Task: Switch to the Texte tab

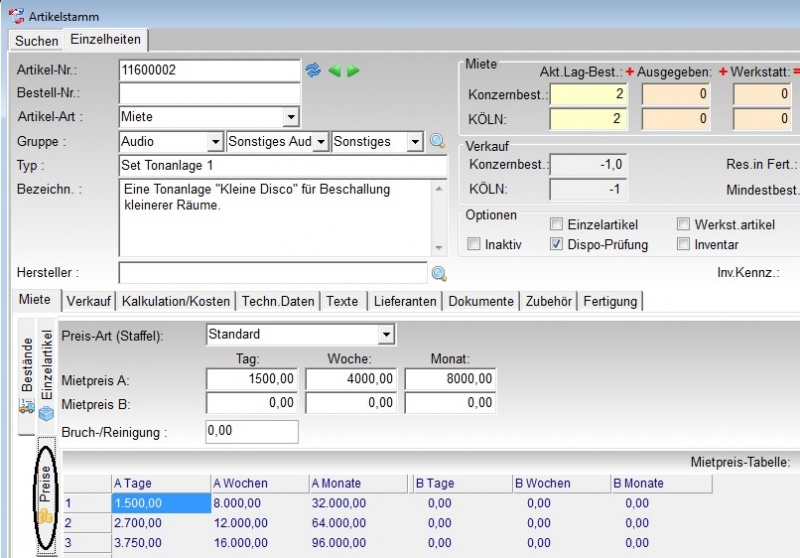Action: point(342,301)
